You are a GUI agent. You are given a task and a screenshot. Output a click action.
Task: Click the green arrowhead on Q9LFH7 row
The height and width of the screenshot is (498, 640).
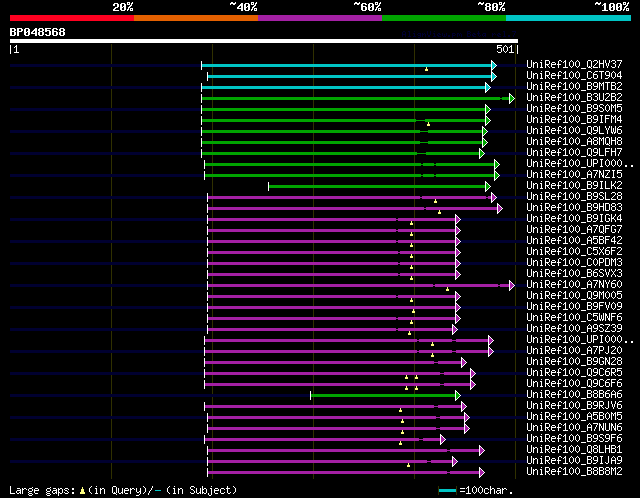tap(482, 153)
